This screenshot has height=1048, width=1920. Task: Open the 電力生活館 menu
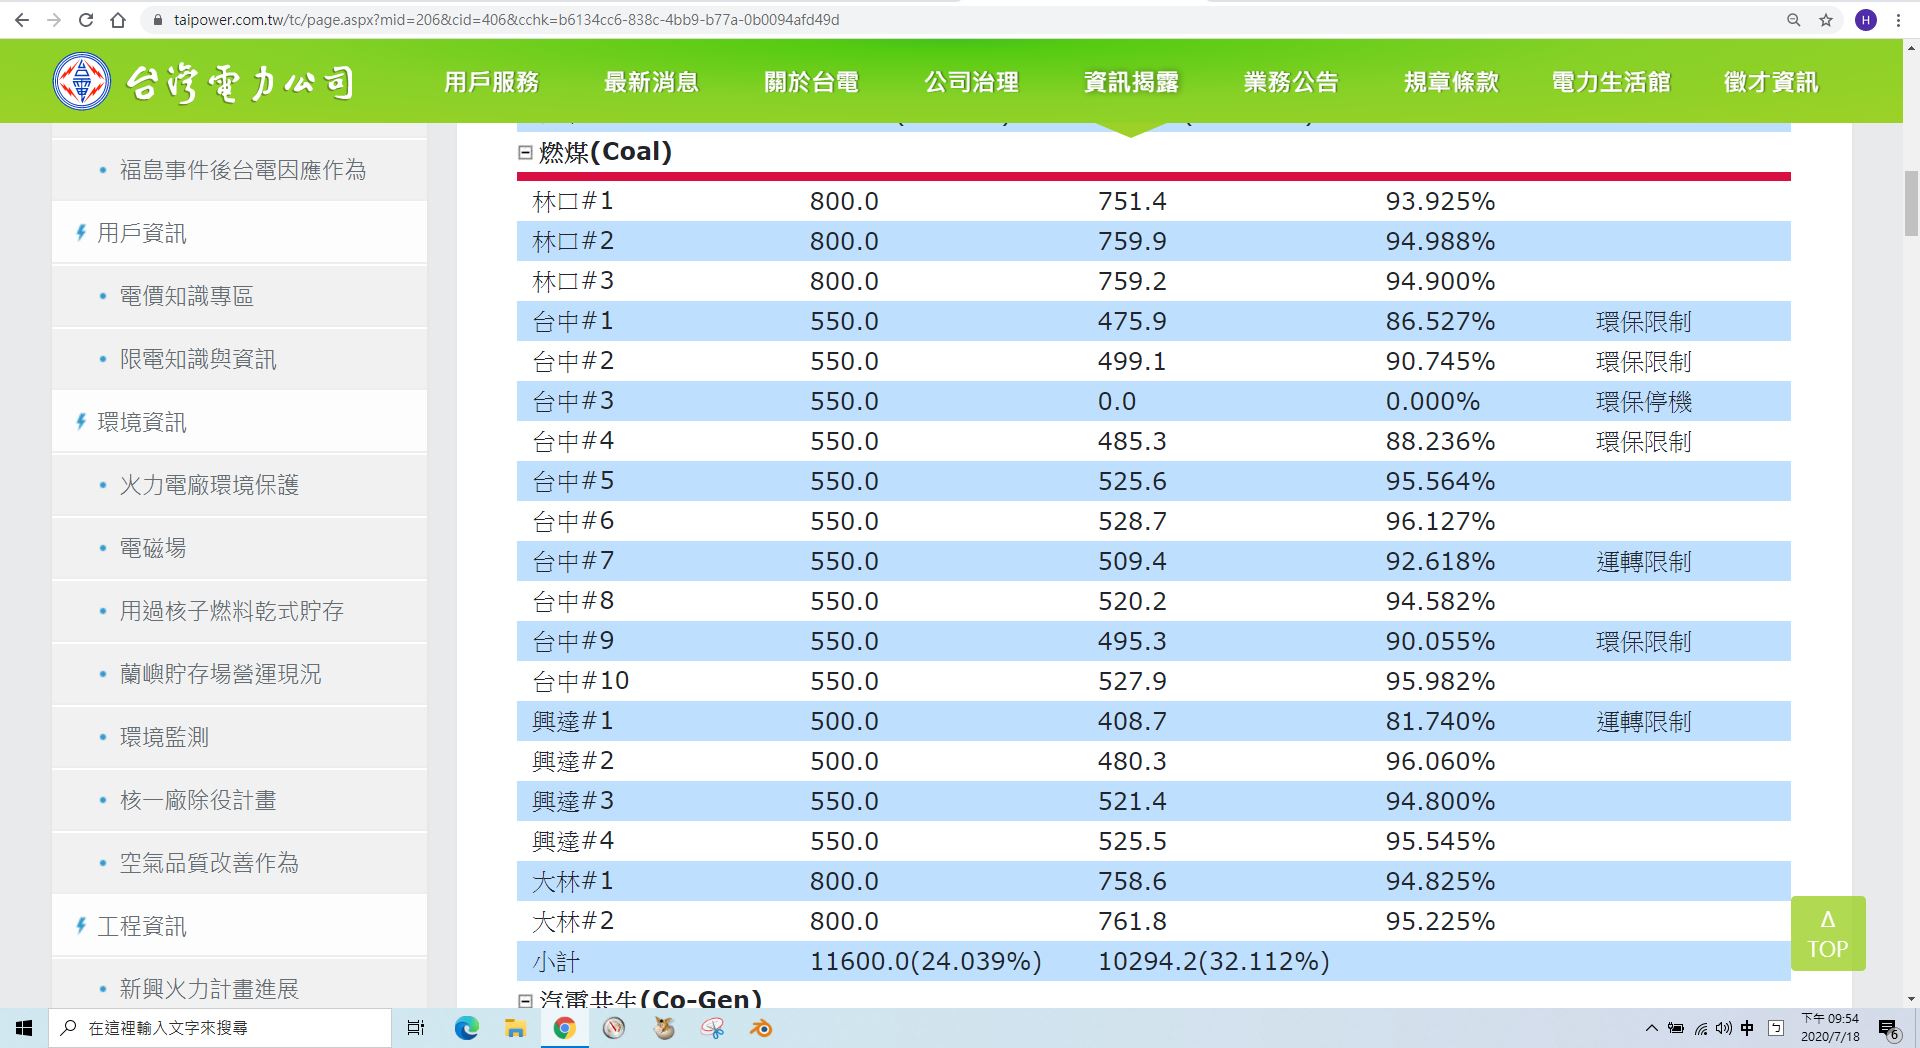coord(1611,82)
